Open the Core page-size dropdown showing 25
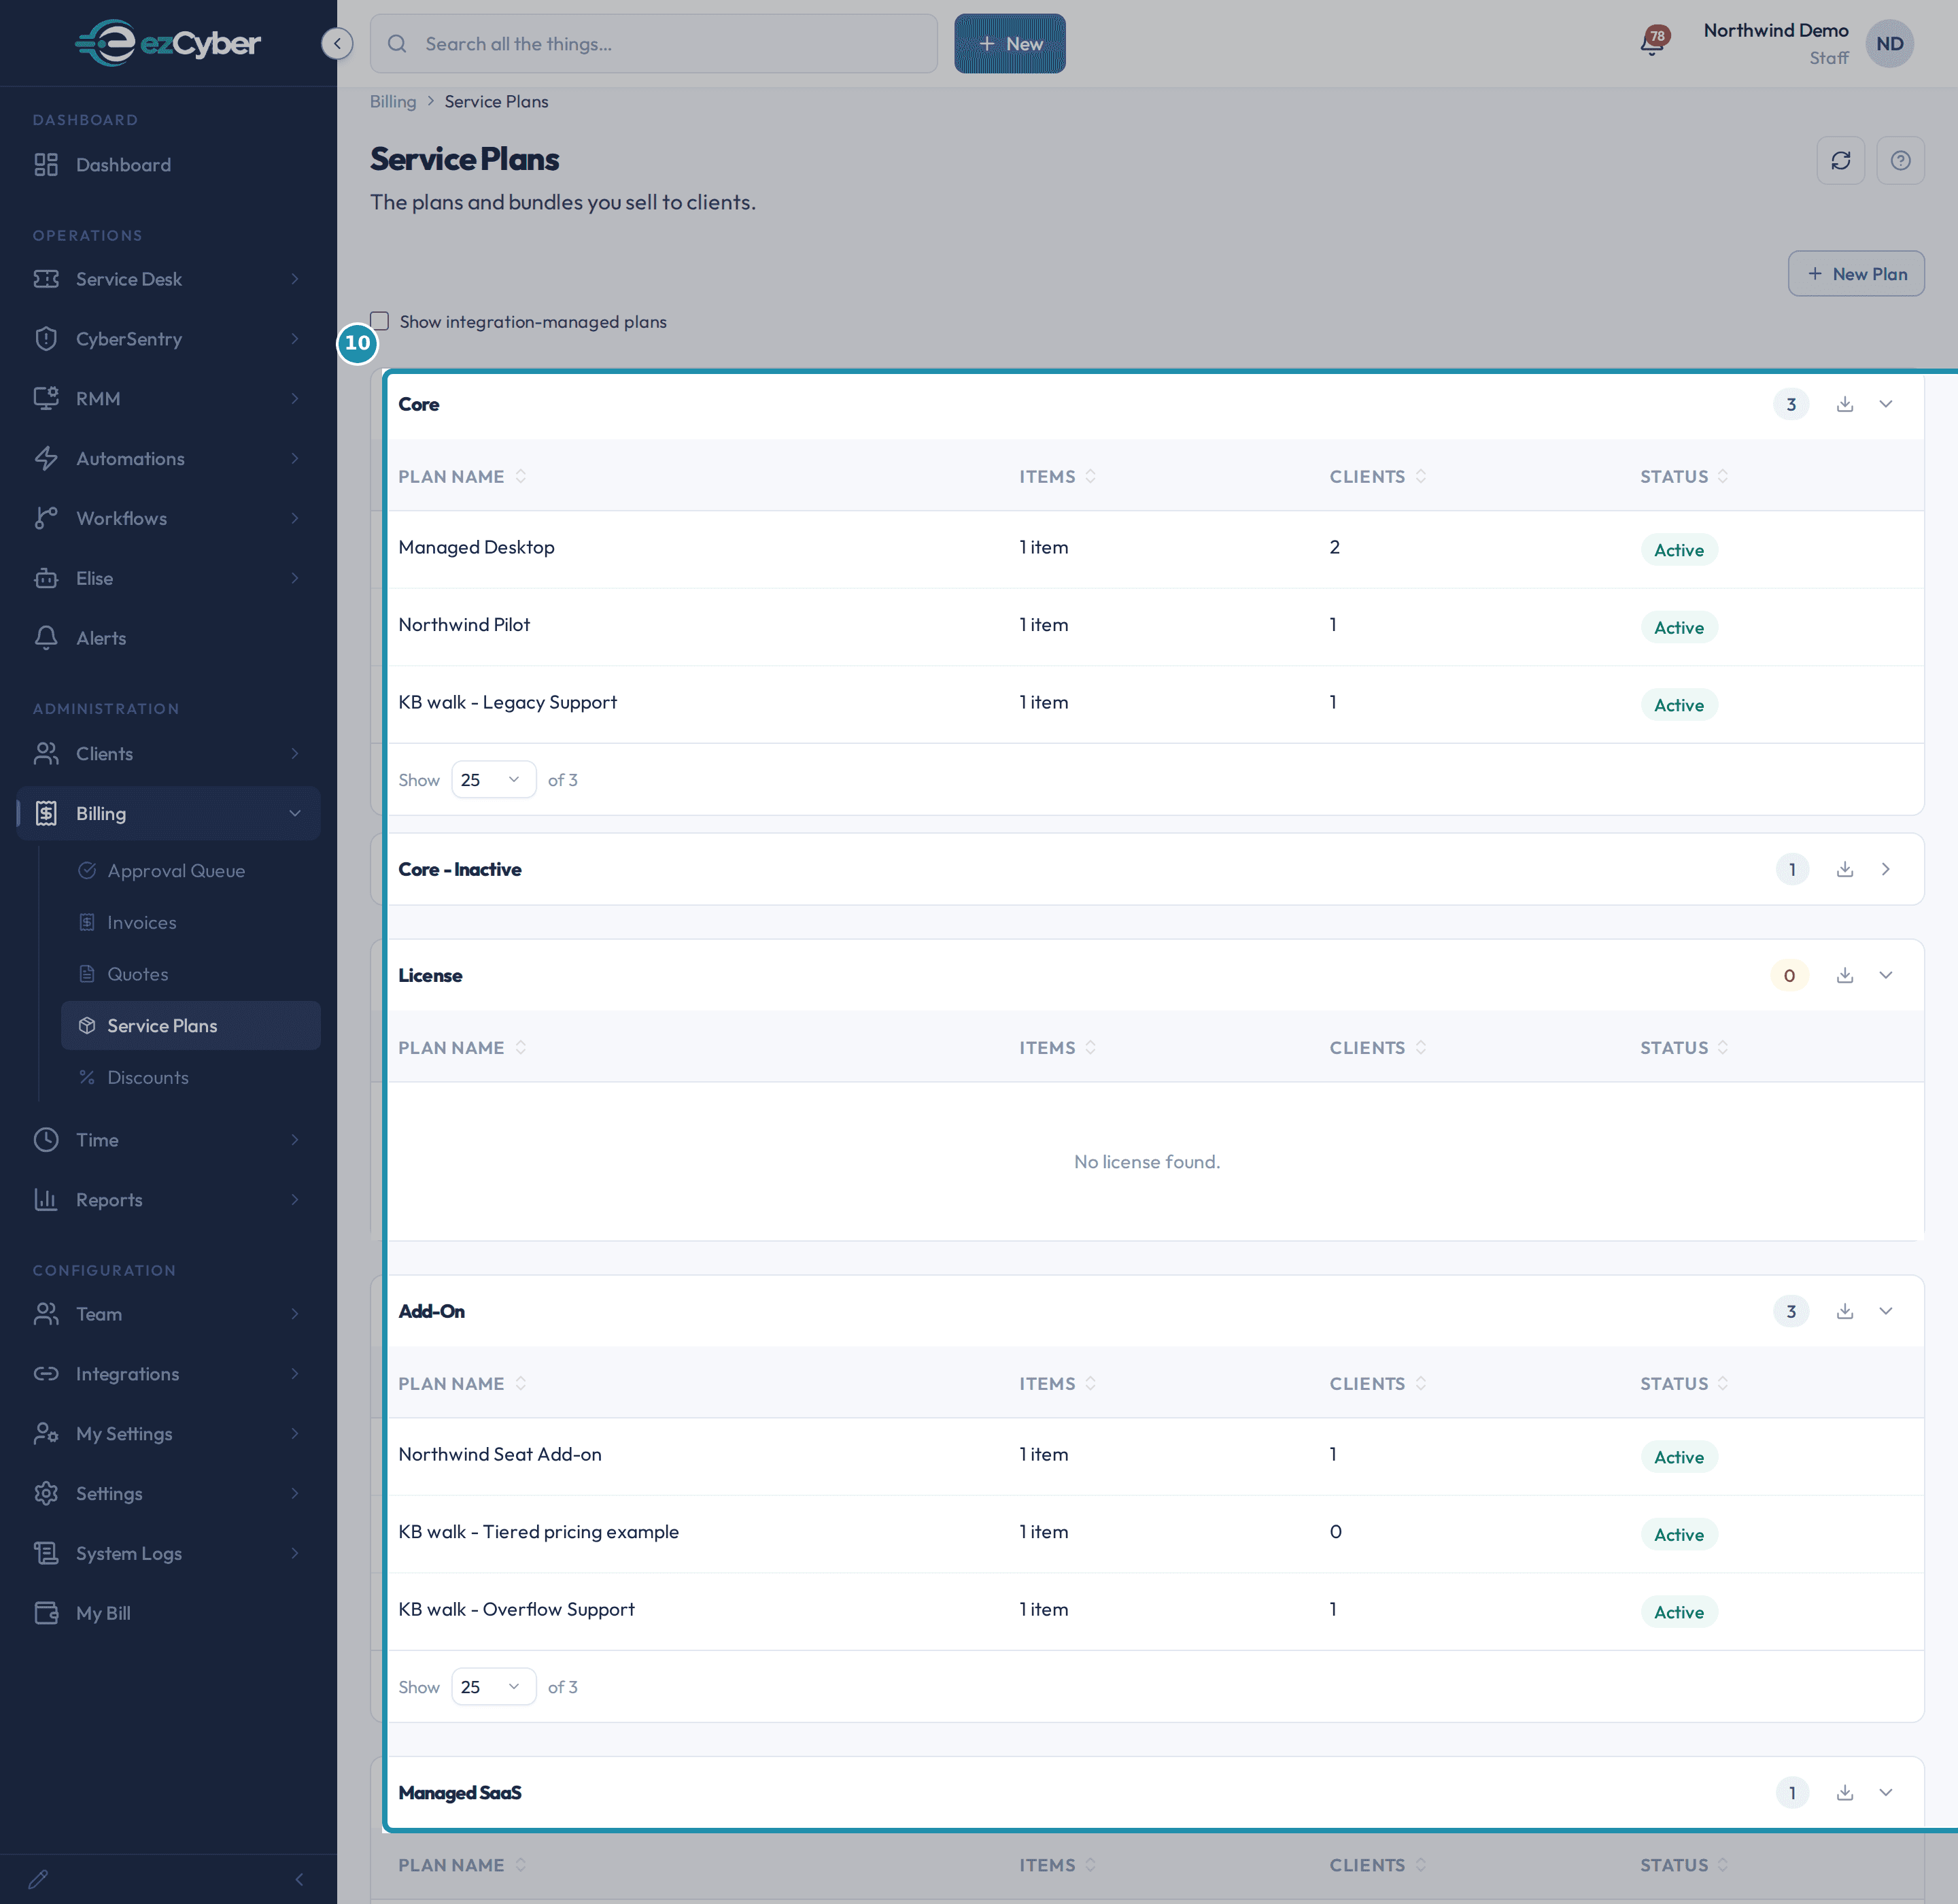This screenshot has height=1904, width=1958. tap(493, 780)
